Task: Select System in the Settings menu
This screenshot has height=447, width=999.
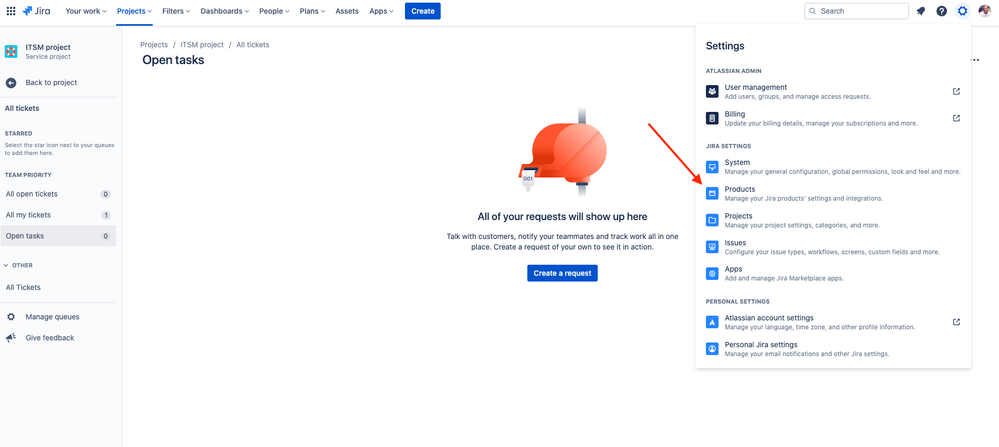Action: coord(833,167)
